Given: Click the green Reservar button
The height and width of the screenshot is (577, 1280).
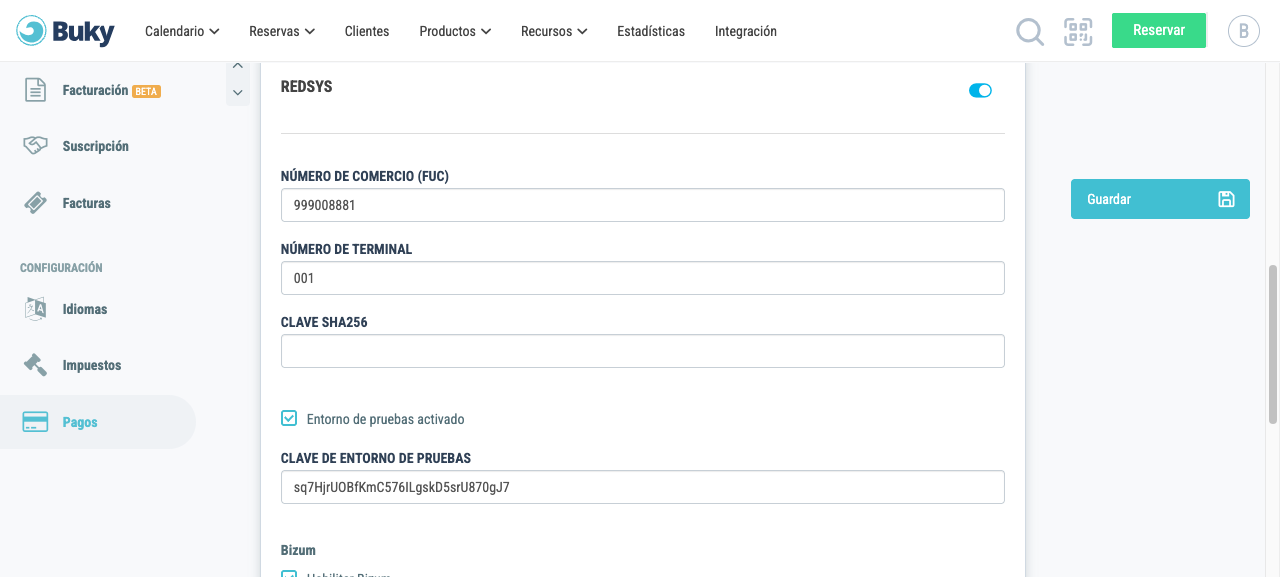Looking at the screenshot, I should pyautogui.click(x=1159, y=30).
